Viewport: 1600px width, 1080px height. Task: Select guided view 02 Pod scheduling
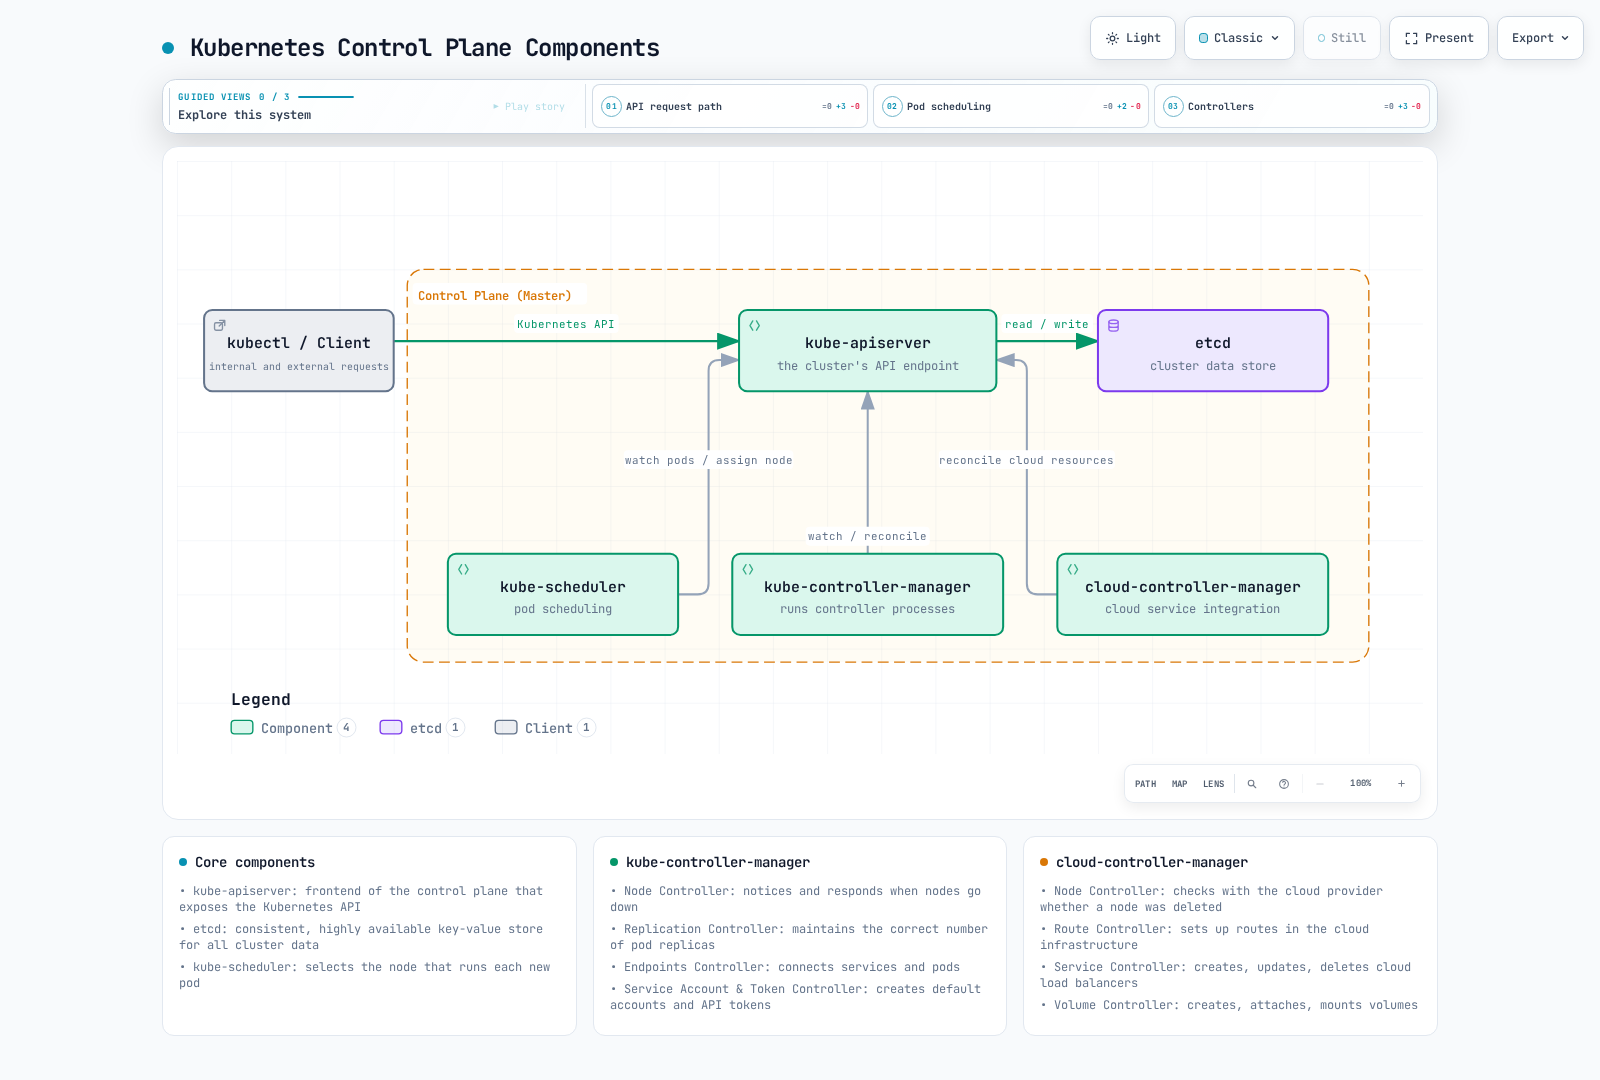click(x=1011, y=106)
